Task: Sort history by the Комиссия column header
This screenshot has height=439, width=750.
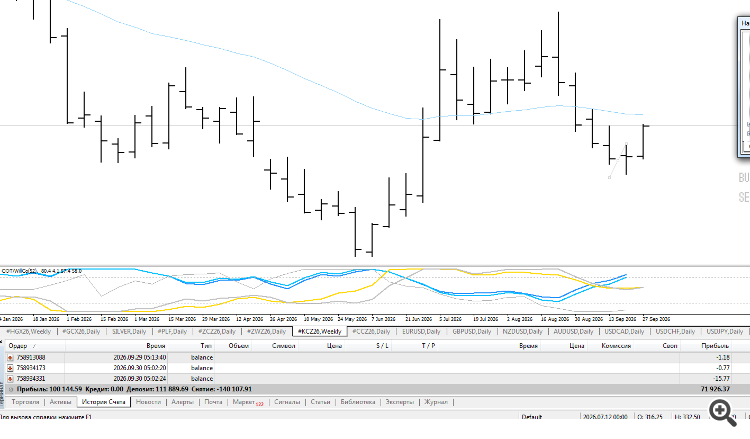Action: (616, 345)
